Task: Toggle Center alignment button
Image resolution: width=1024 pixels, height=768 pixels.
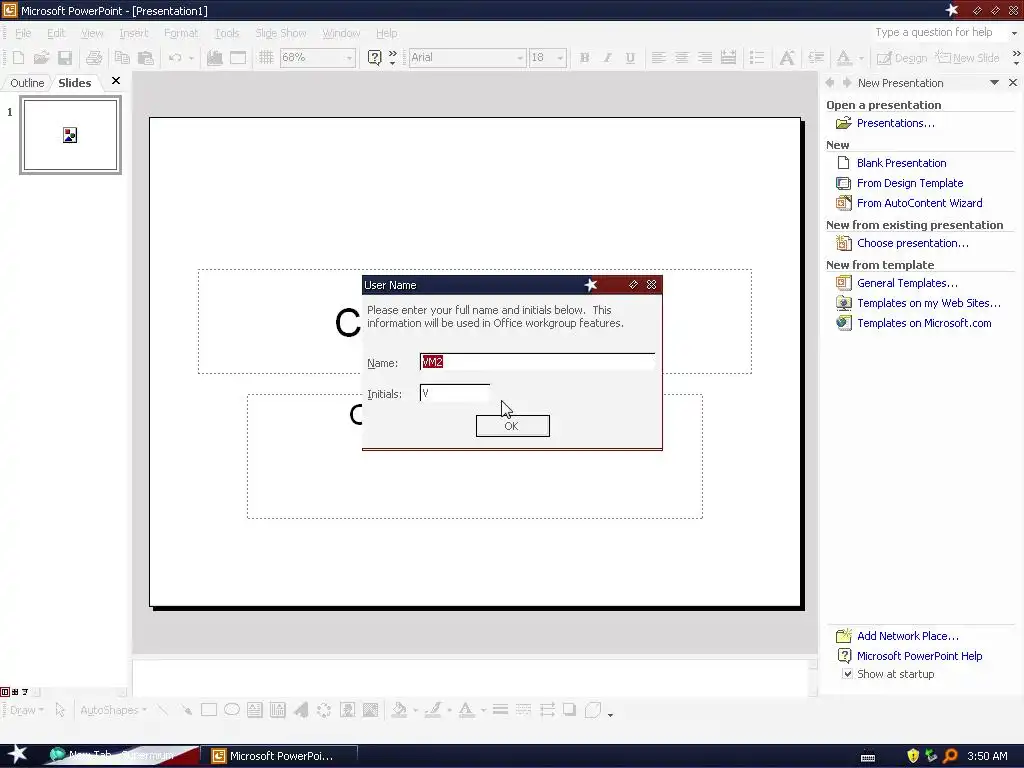Action: 682,57
